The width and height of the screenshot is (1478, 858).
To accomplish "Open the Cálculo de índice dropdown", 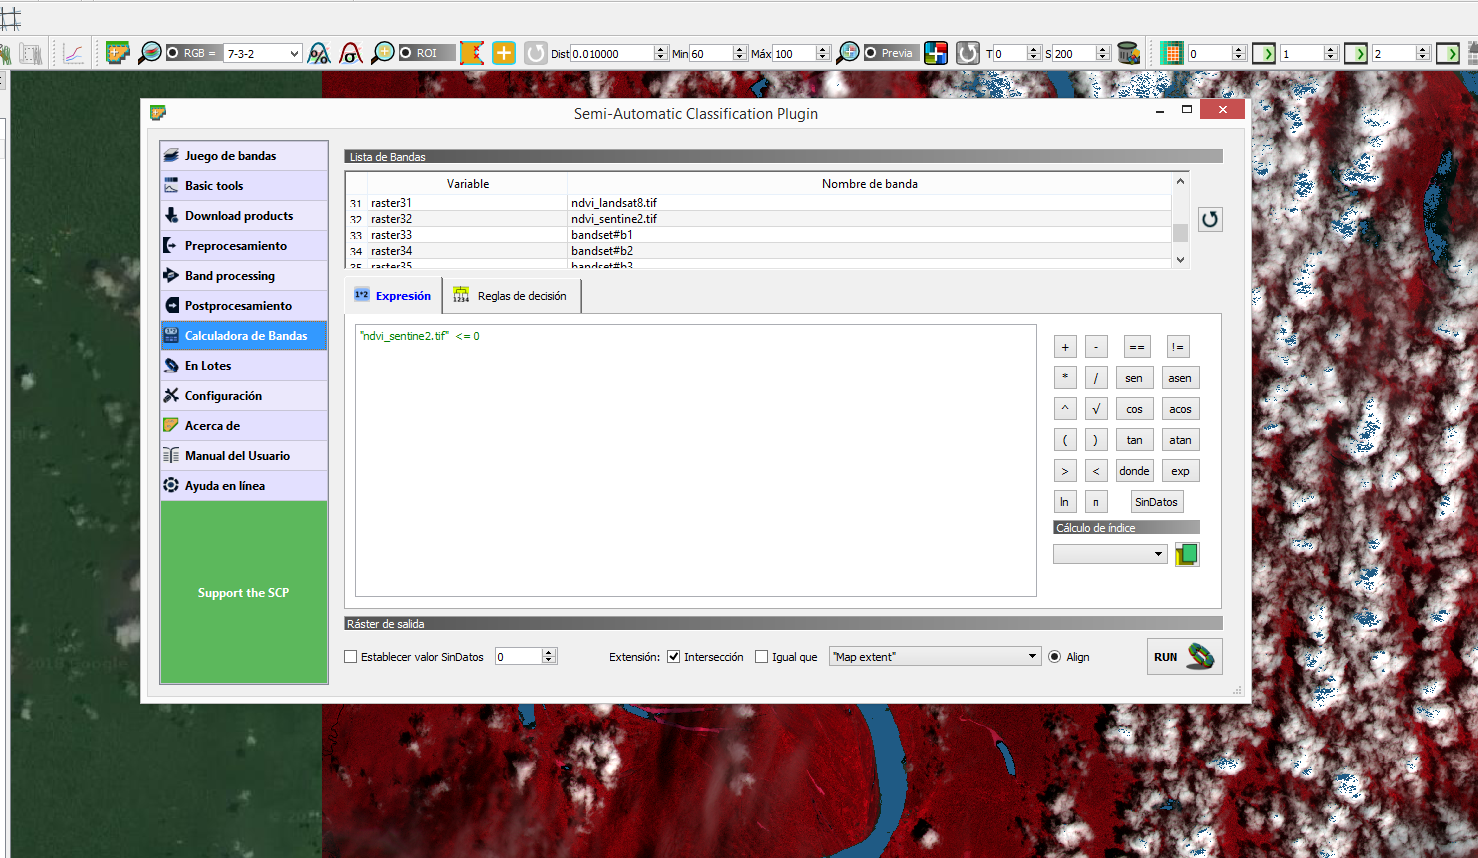I will pyautogui.click(x=1110, y=554).
